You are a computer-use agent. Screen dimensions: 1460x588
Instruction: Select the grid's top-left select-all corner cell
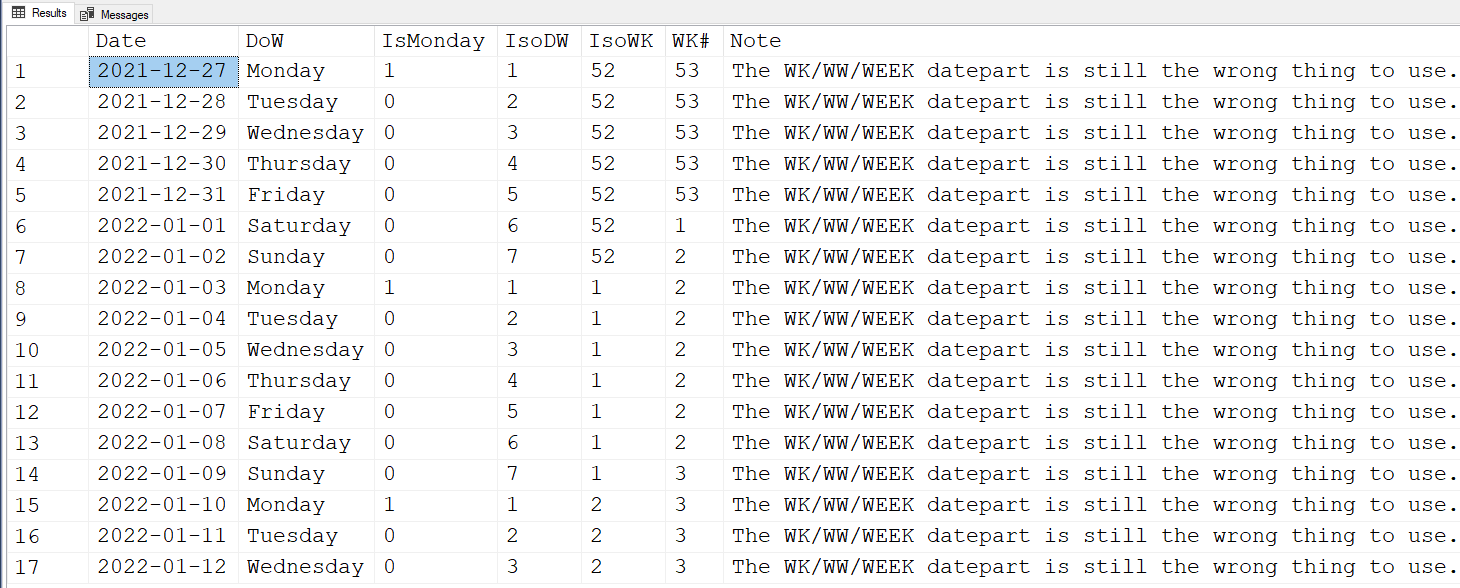click(46, 41)
